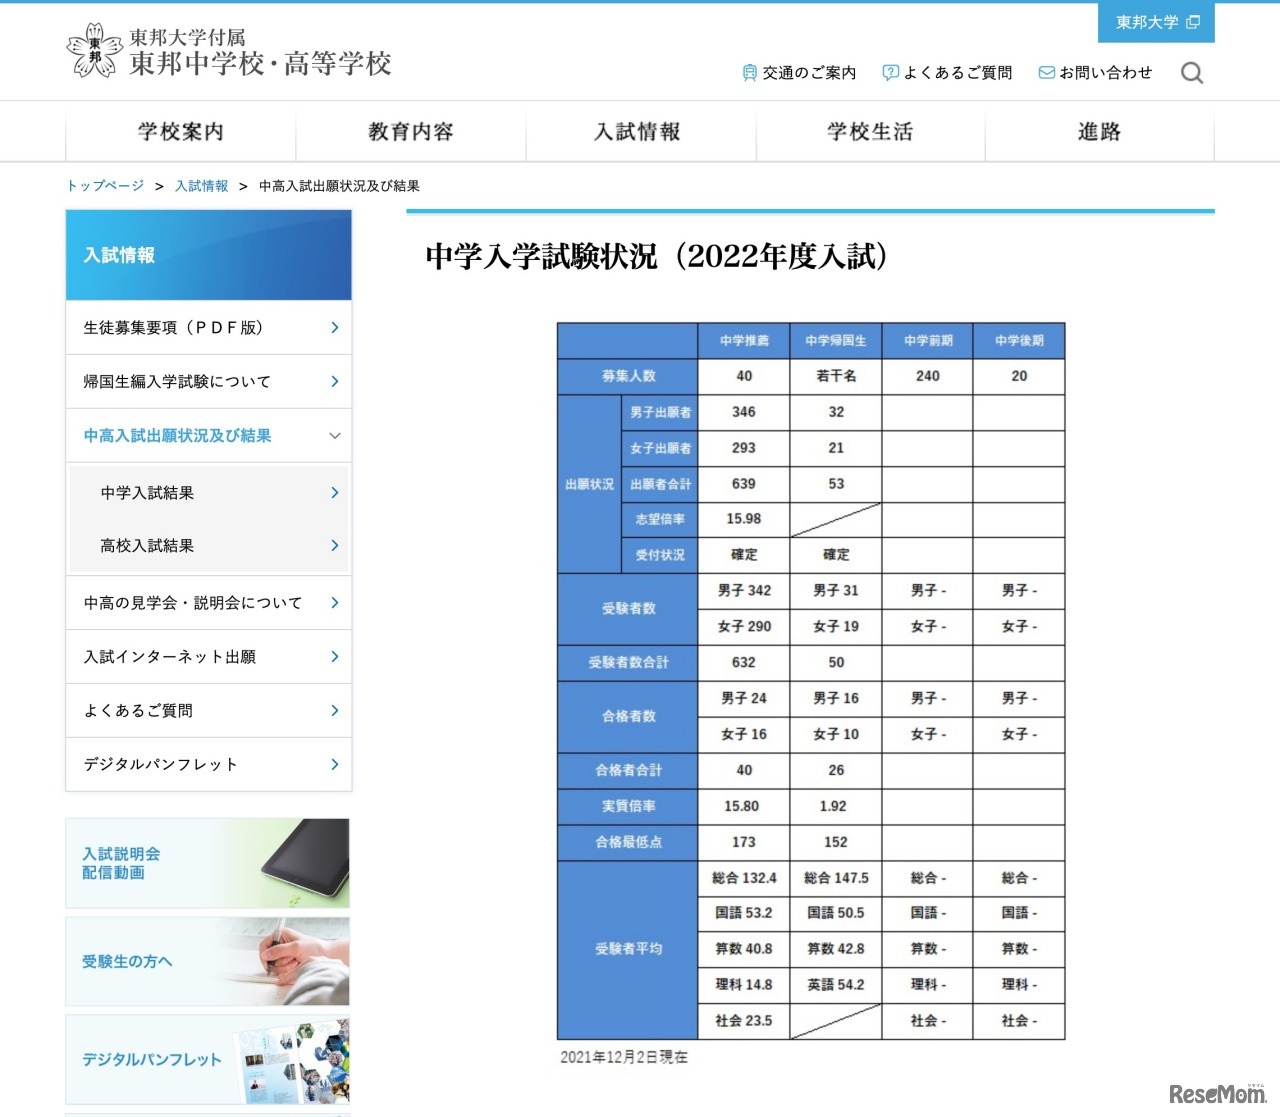The height and width of the screenshot is (1117, 1280).
Task: Click the 総合 132.4 average cell
Action: pos(744,878)
